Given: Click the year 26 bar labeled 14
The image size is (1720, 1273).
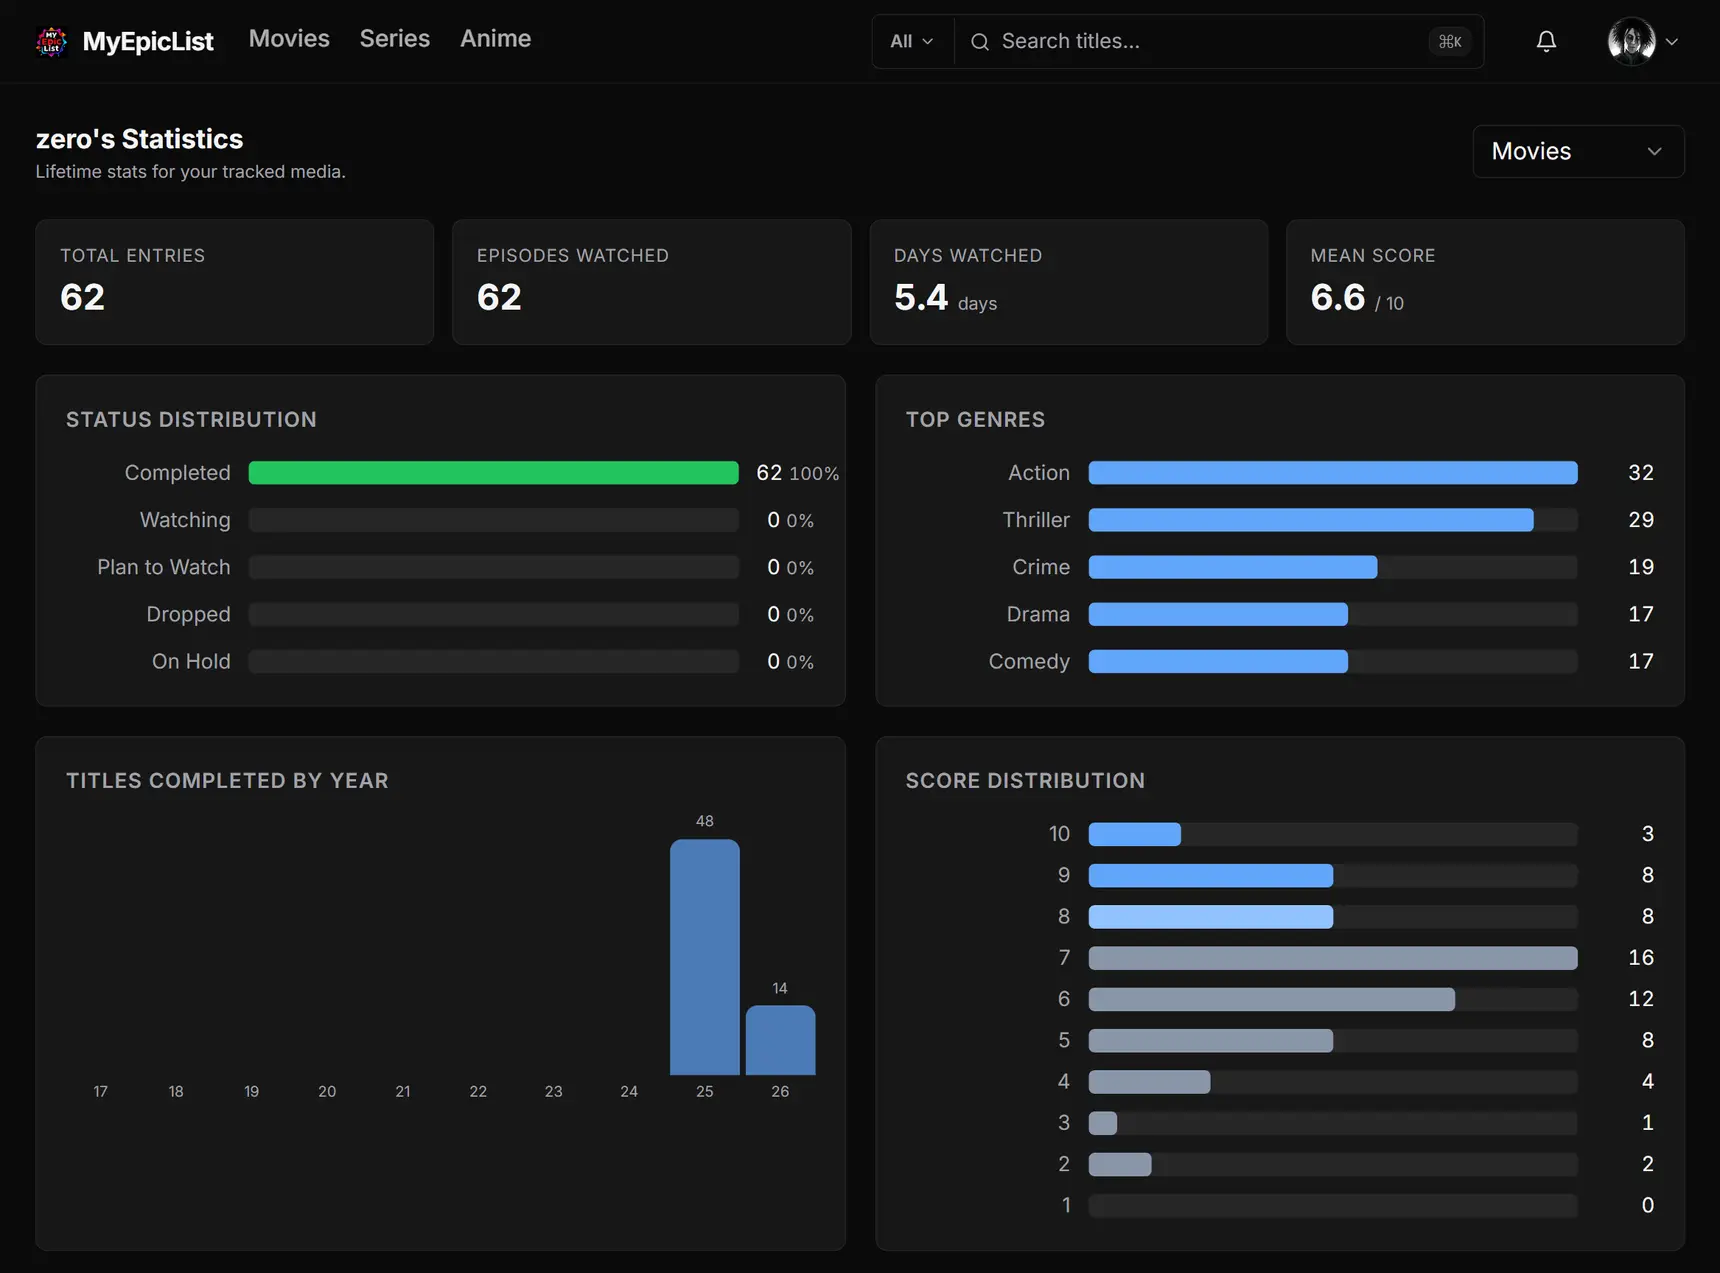Looking at the screenshot, I should coord(780,1040).
